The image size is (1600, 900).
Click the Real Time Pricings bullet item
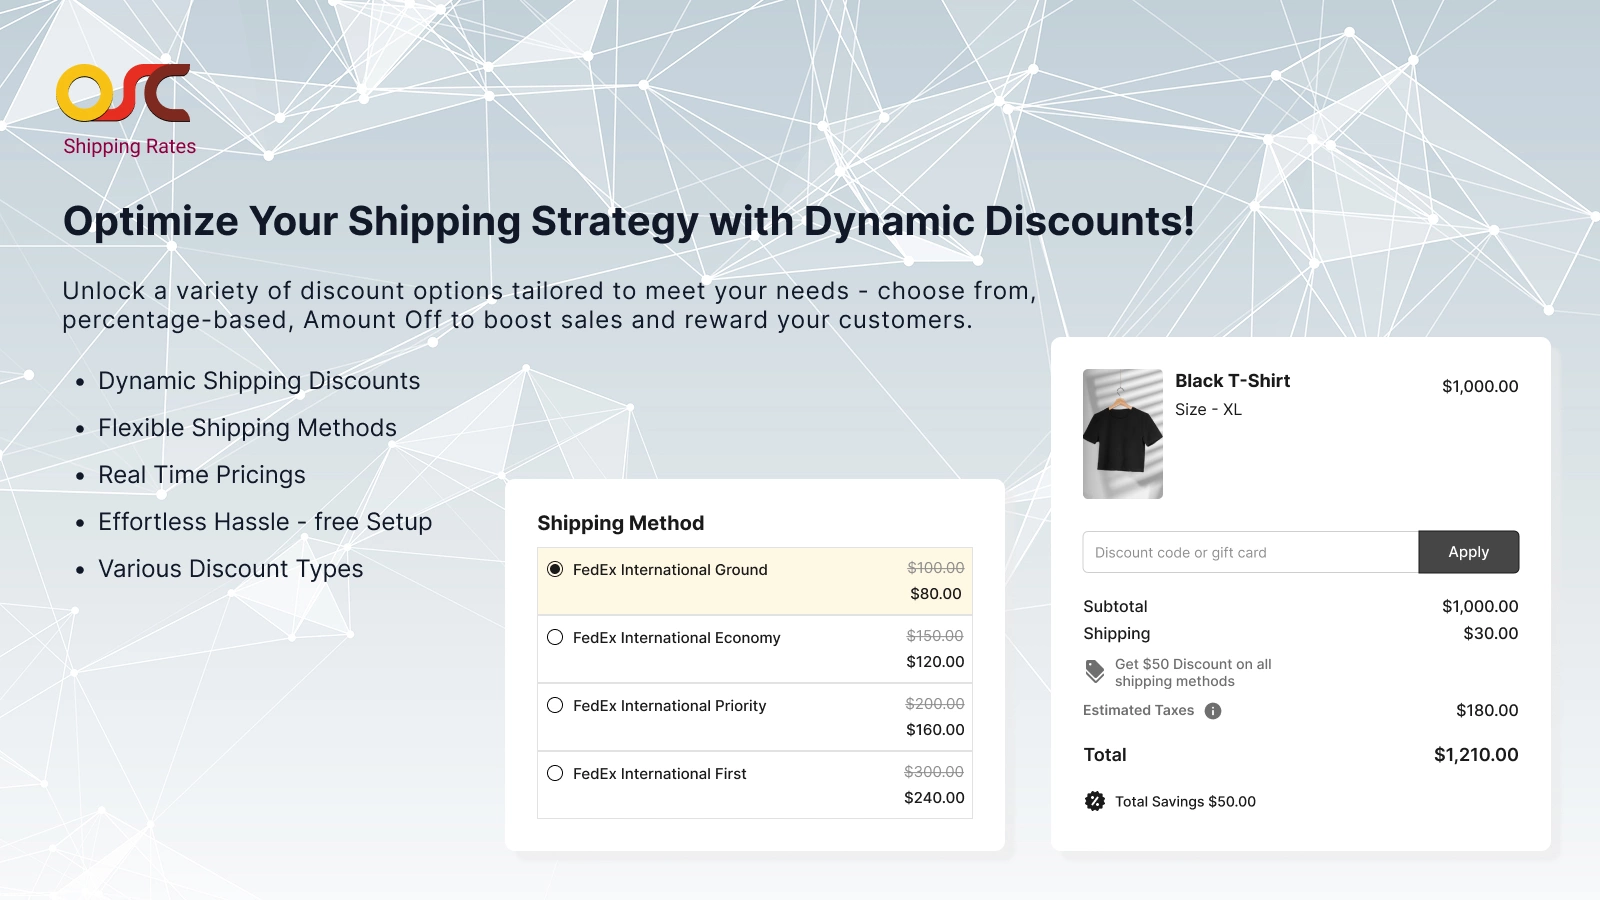pyautogui.click(x=202, y=475)
